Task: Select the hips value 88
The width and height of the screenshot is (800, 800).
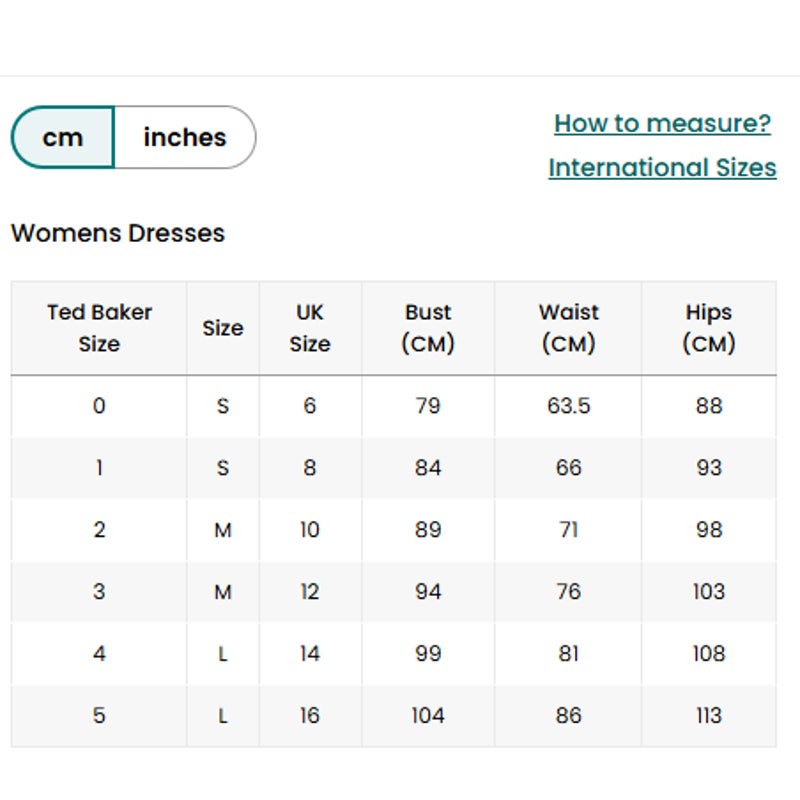Action: point(709,406)
